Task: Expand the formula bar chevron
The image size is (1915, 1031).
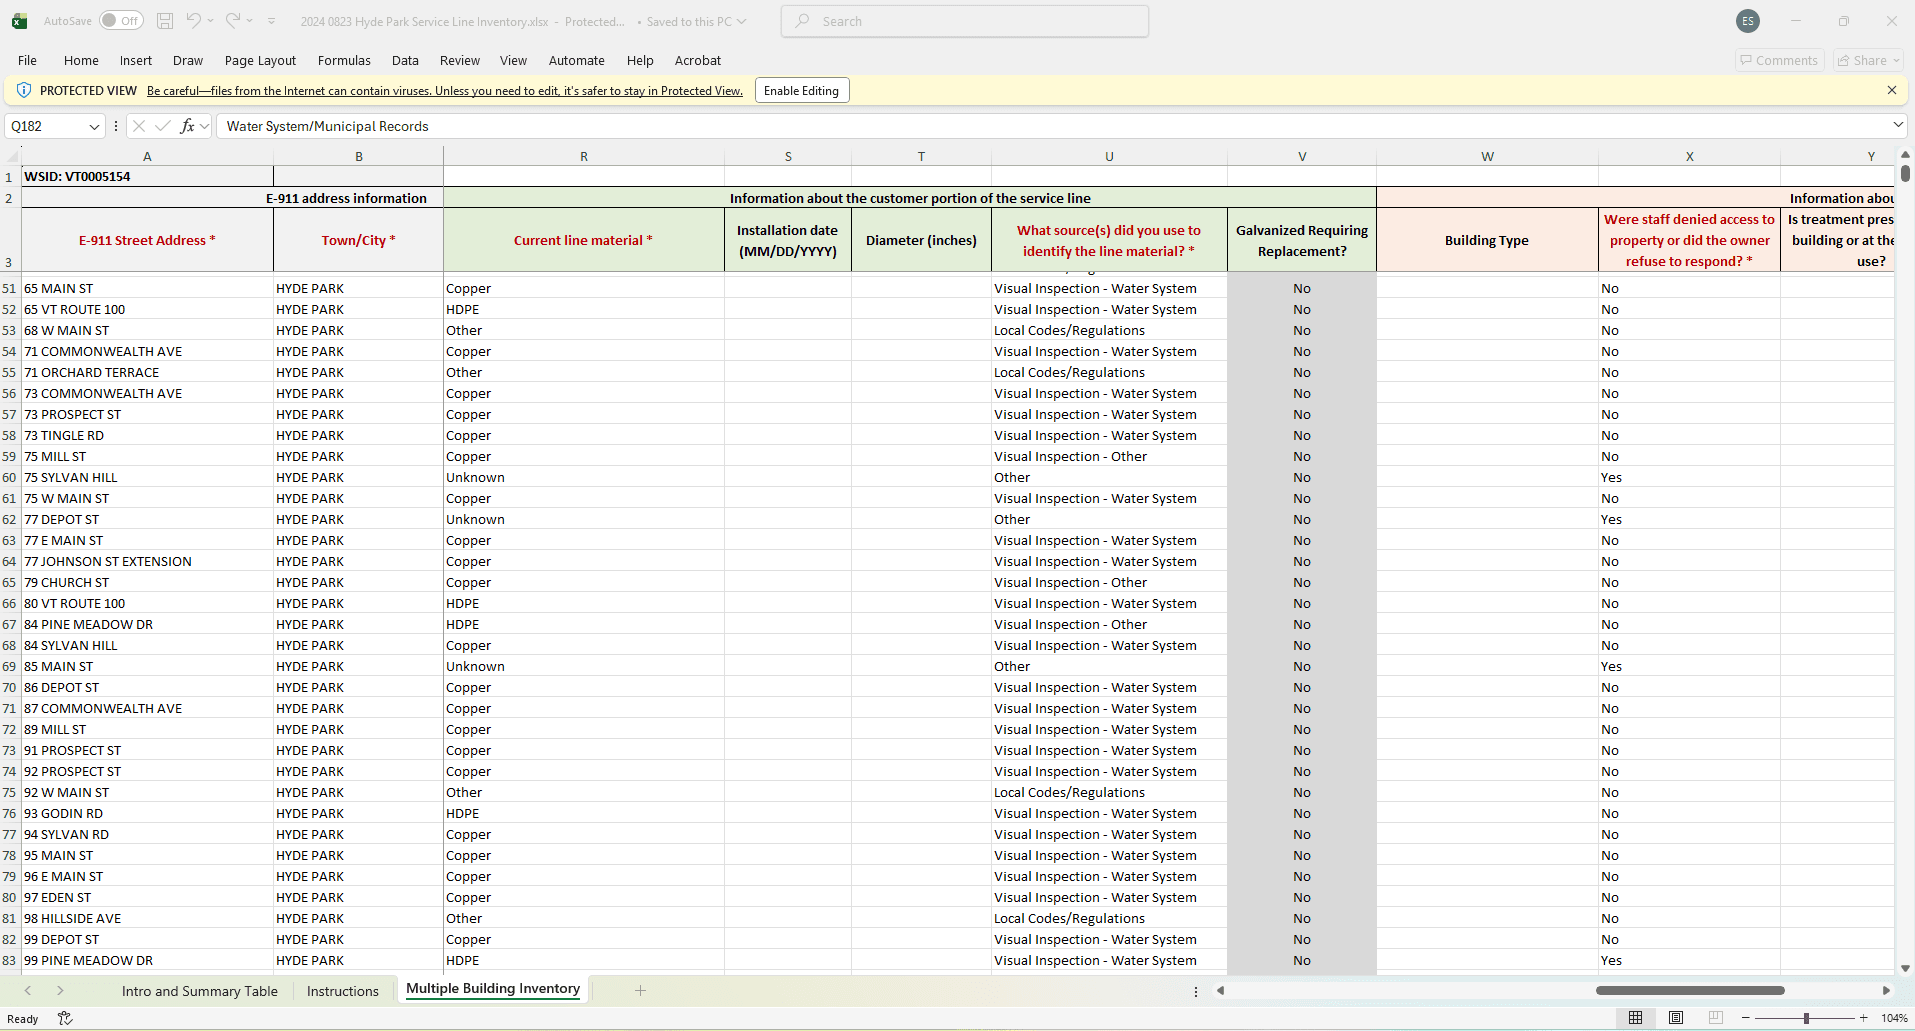Action: click(x=1898, y=125)
